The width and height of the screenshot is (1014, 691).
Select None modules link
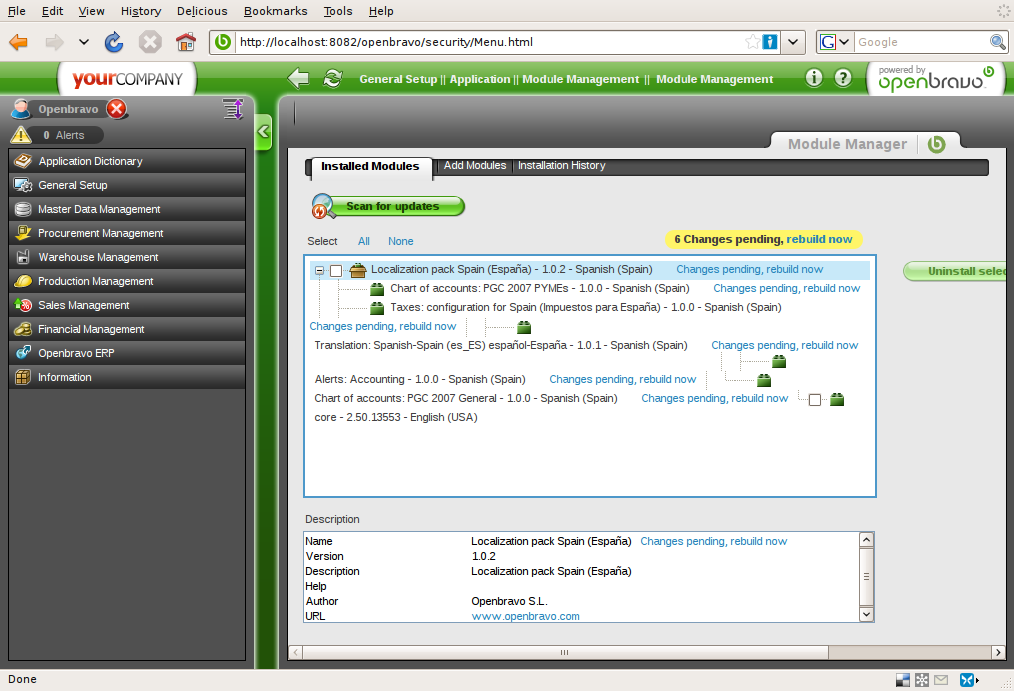pos(400,241)
